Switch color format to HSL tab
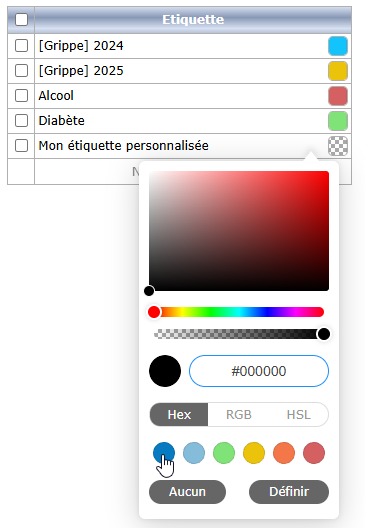 pyautogui.click(x=299, y=415)
